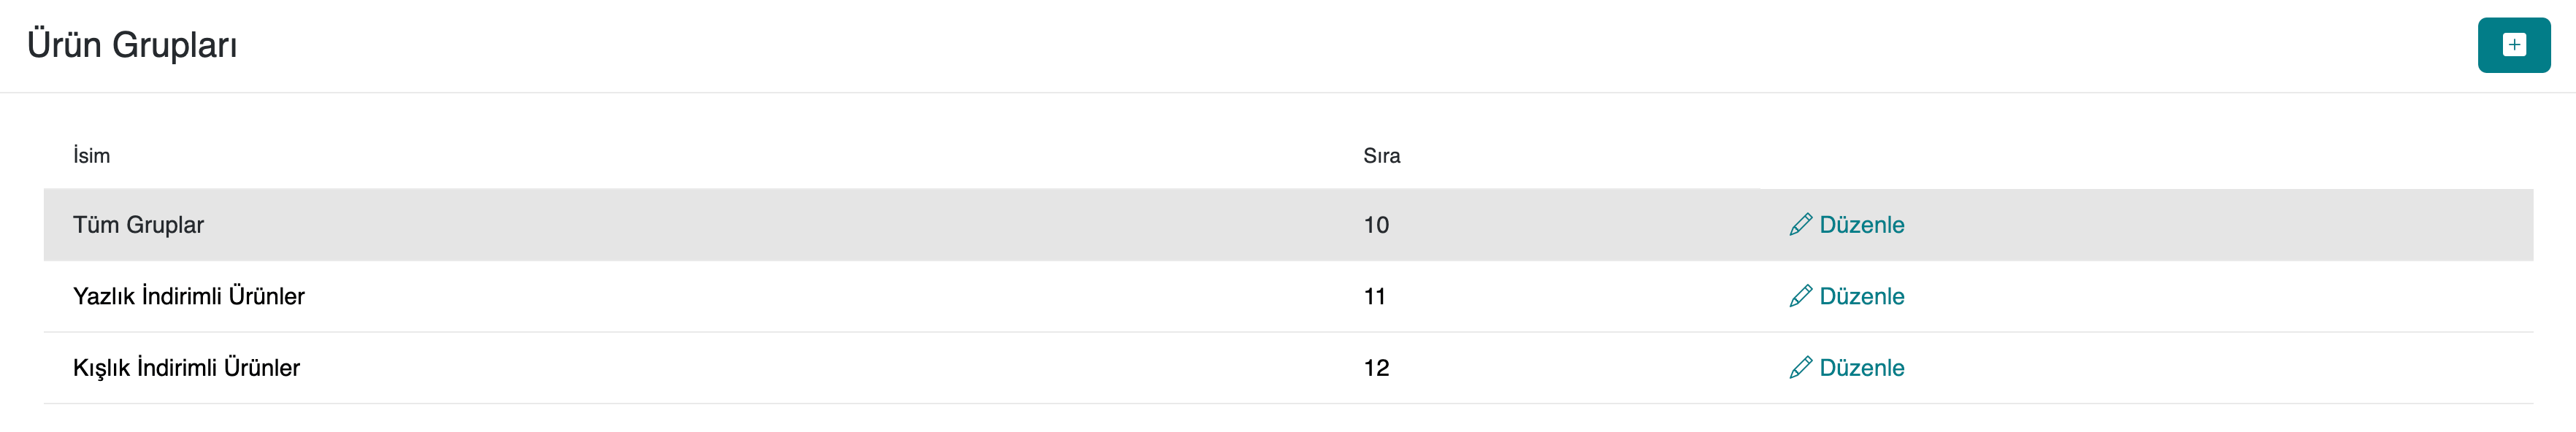Click the pencil icon in the Tüm Gruplar row
Viewport: 2576px width, 432px height.
[x=1800, y=225]
